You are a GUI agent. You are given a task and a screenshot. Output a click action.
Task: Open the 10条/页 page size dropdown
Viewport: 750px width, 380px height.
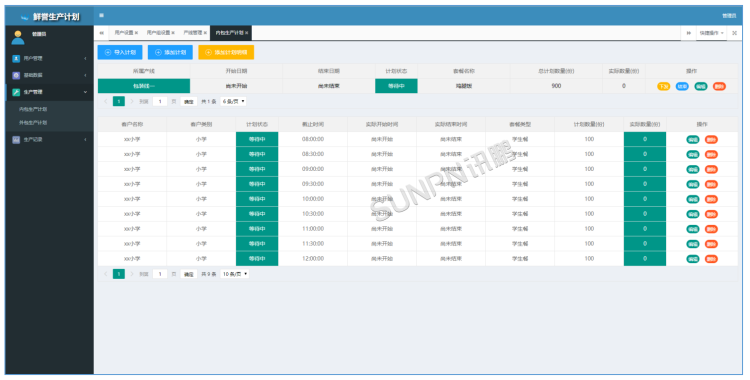(x=235, y=274)
